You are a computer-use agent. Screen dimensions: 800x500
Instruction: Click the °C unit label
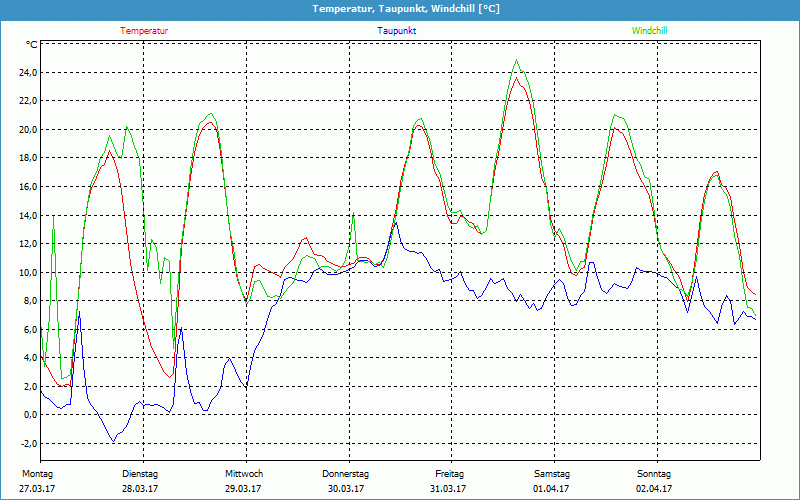pyautogui.click(x=31, y=45)
